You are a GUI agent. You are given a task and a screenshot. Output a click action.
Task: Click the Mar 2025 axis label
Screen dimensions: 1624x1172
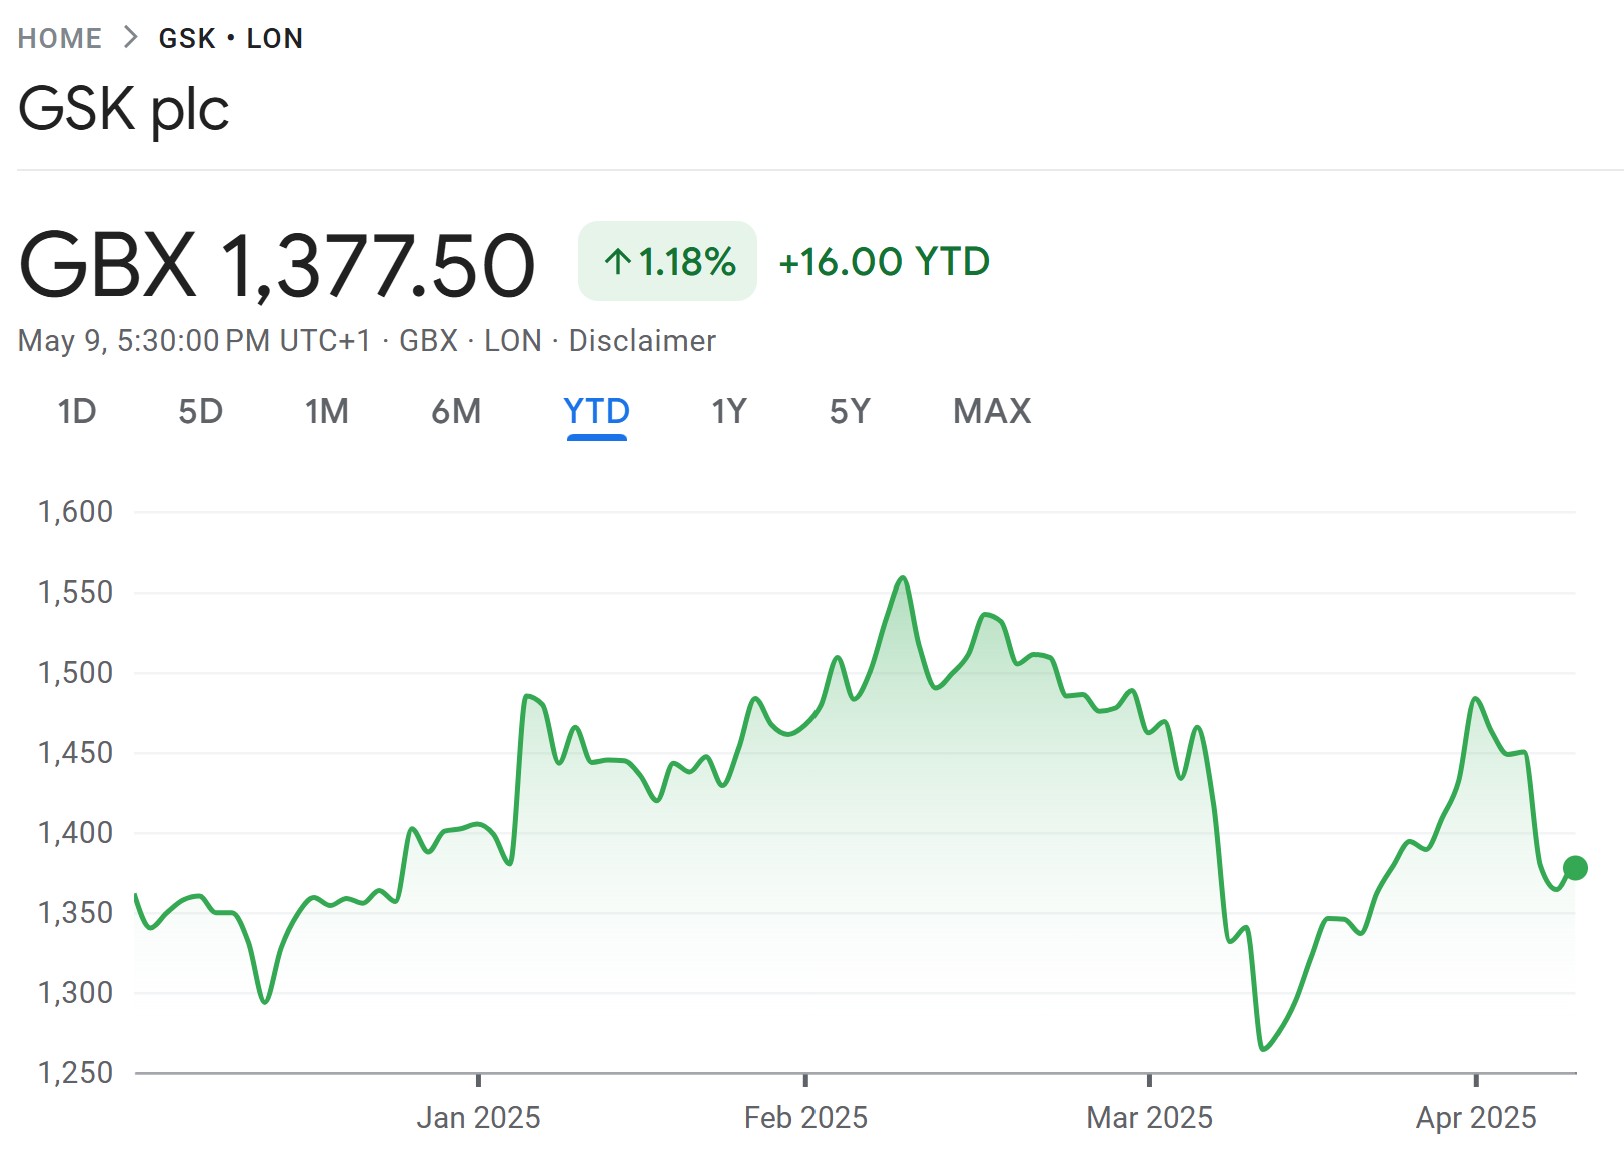(1149, 1117)
